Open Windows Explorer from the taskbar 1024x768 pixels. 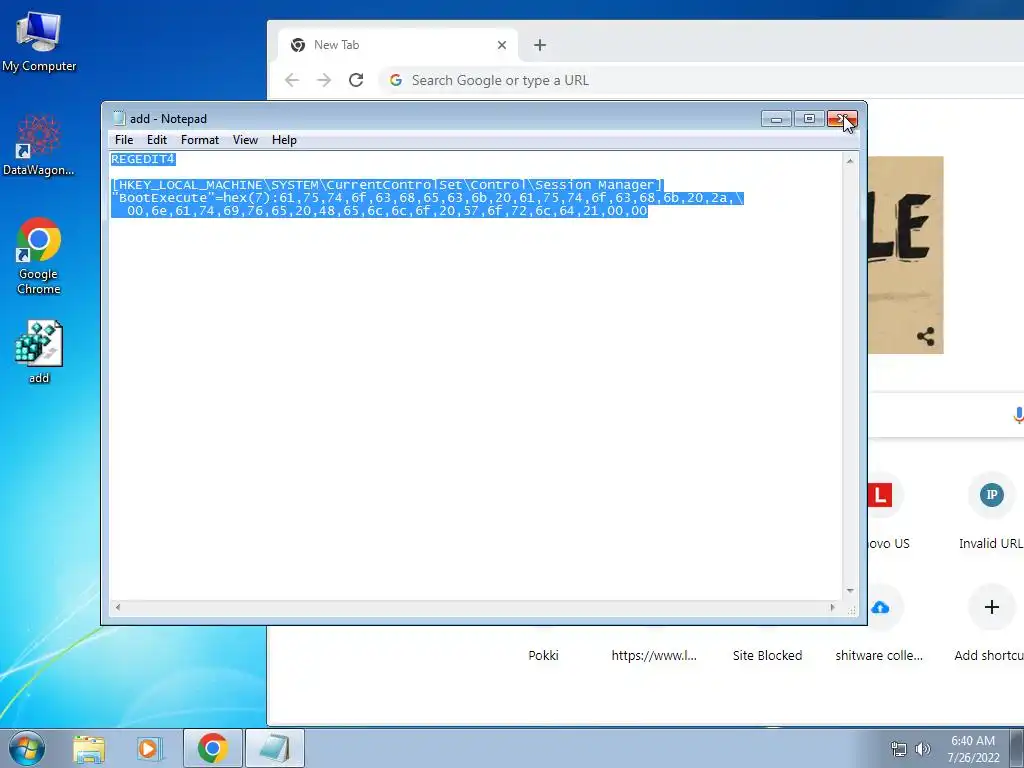point(89,748)
